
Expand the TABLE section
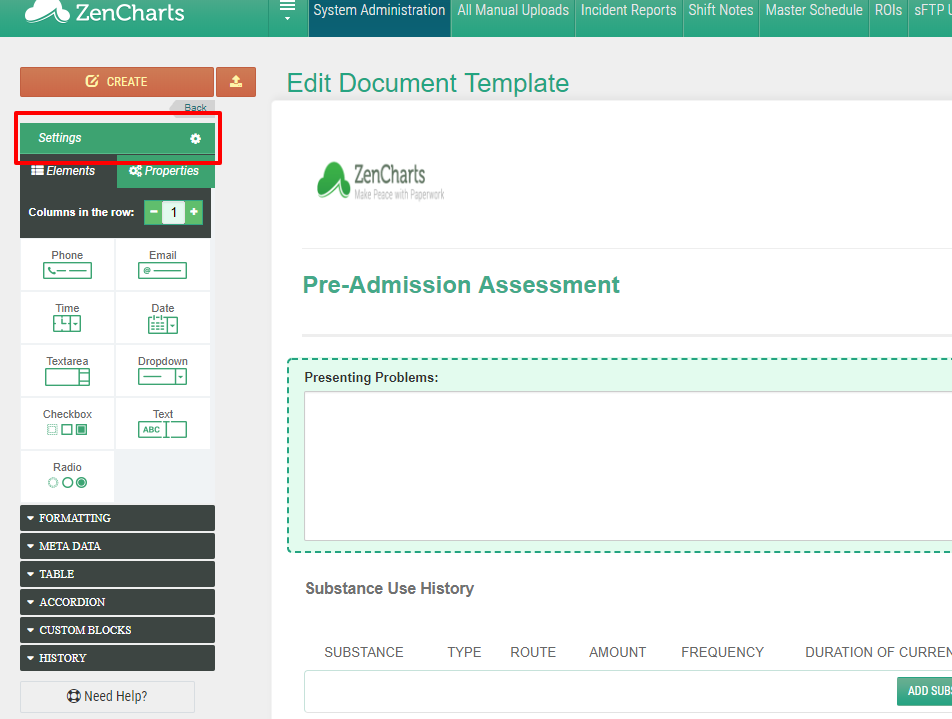tap(117, 574)
